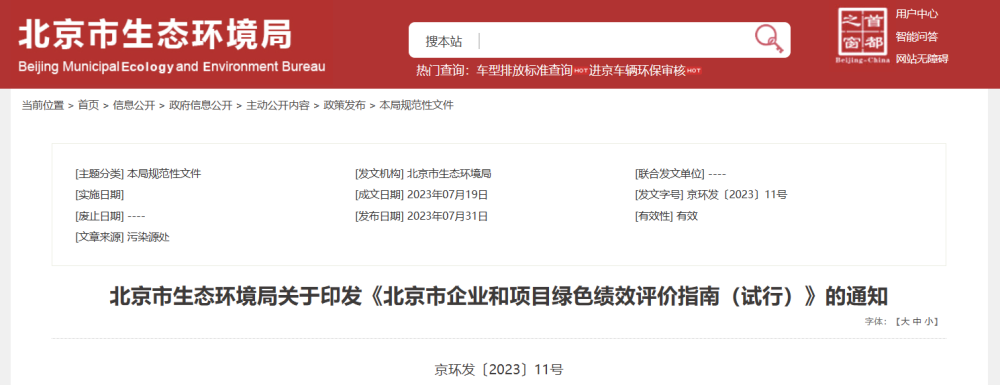Click 废止日期 field

[x=110, y=216]
